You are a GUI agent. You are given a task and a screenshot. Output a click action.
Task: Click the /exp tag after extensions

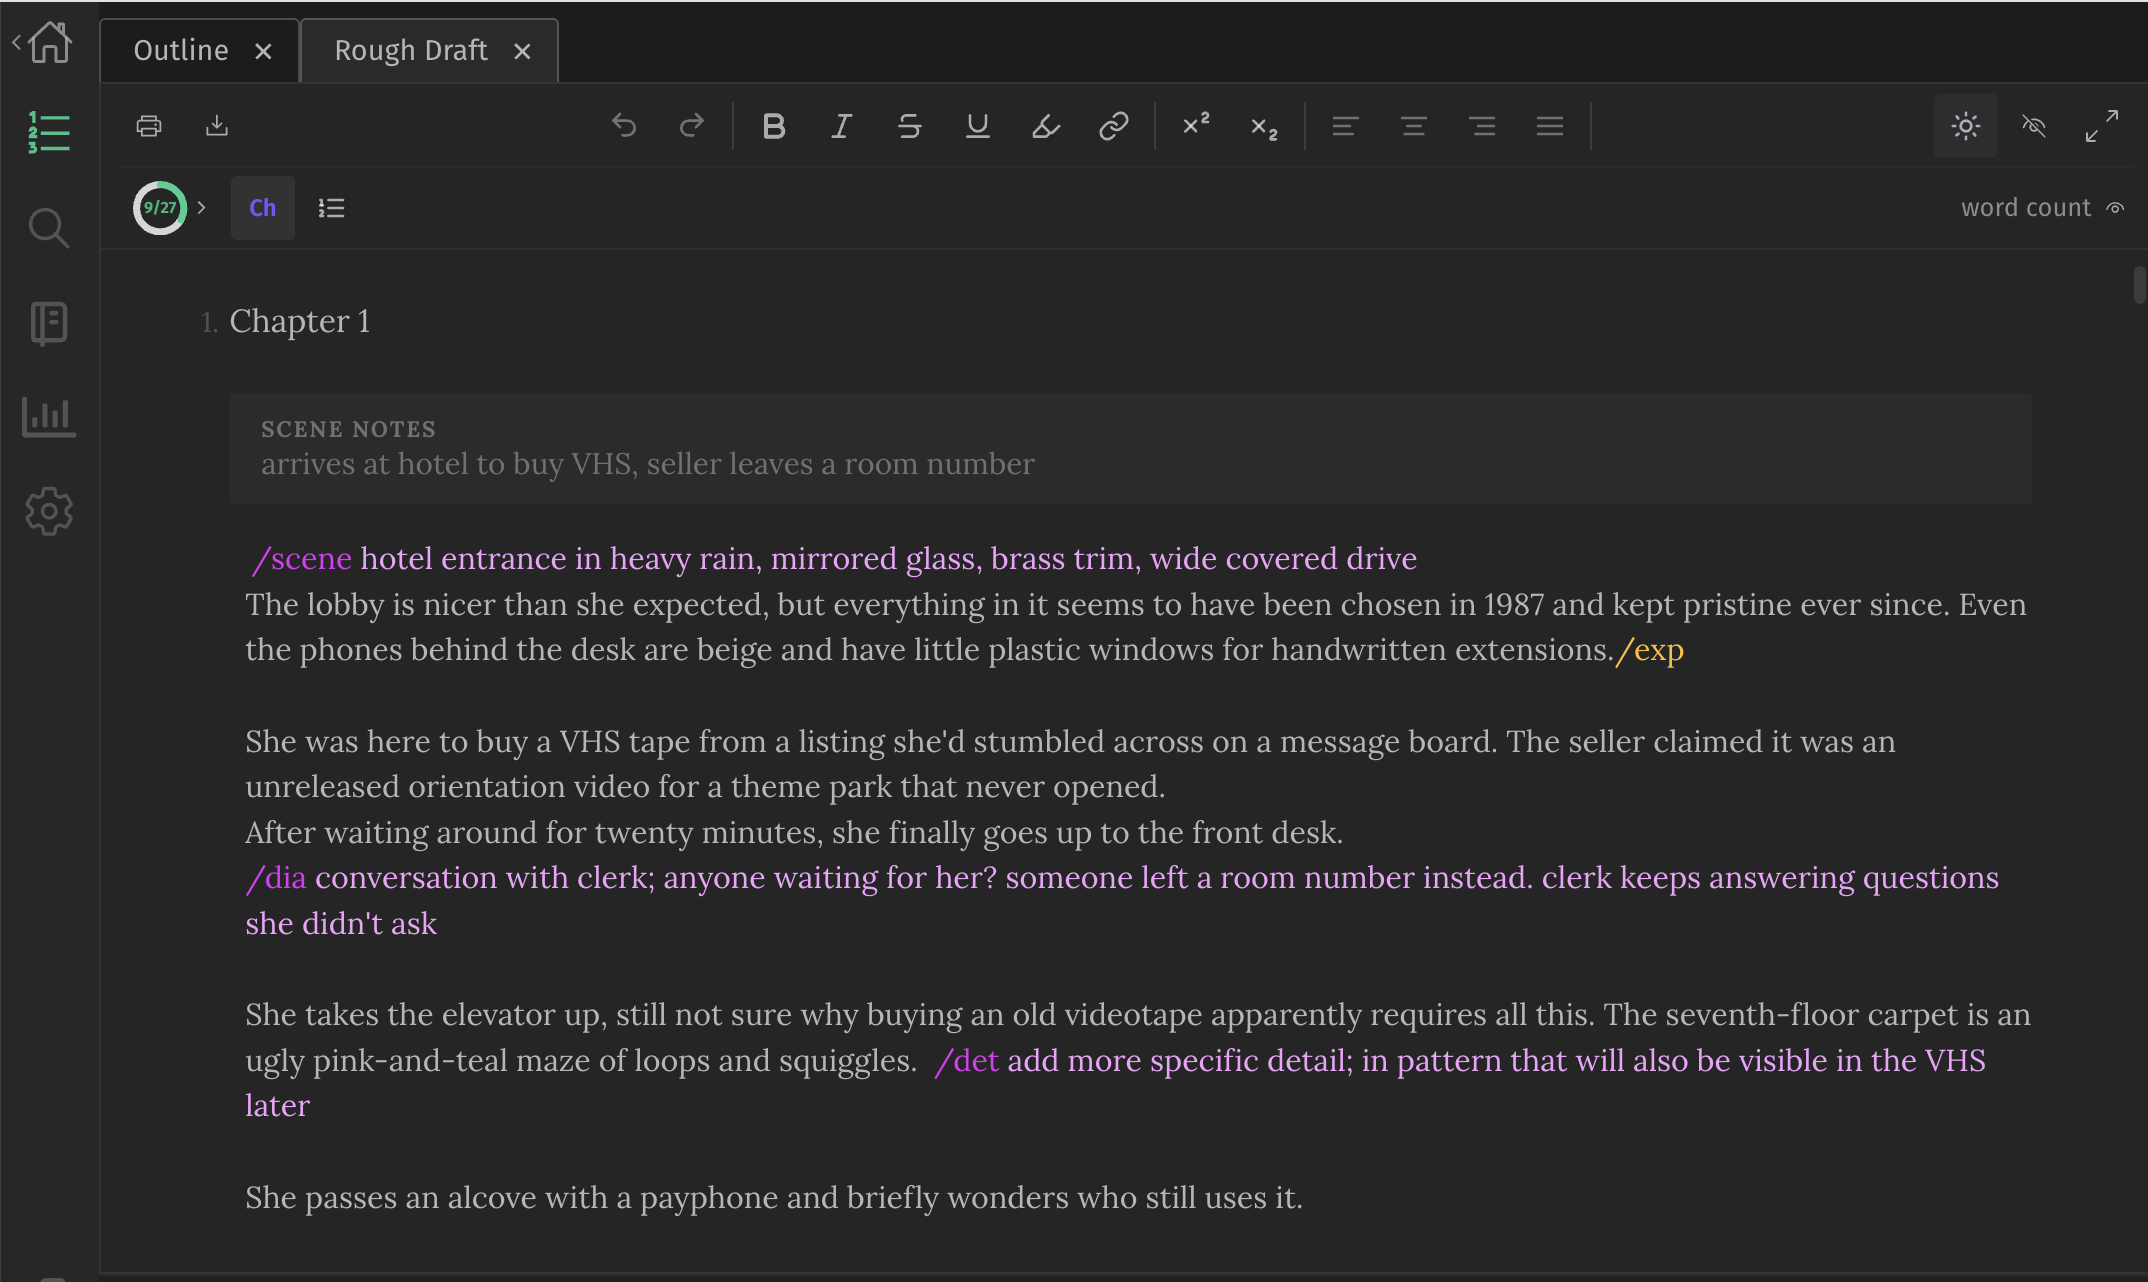[x=1650, y=650]
